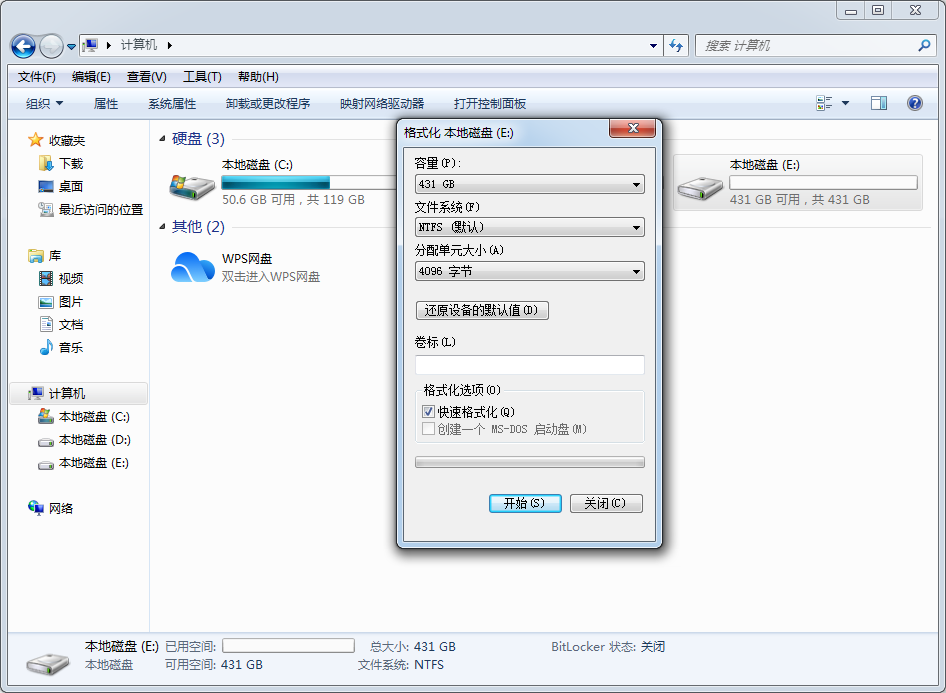946x693 pixels.
Task: Click 关闭(C) button in dialog
Action: 606,503
